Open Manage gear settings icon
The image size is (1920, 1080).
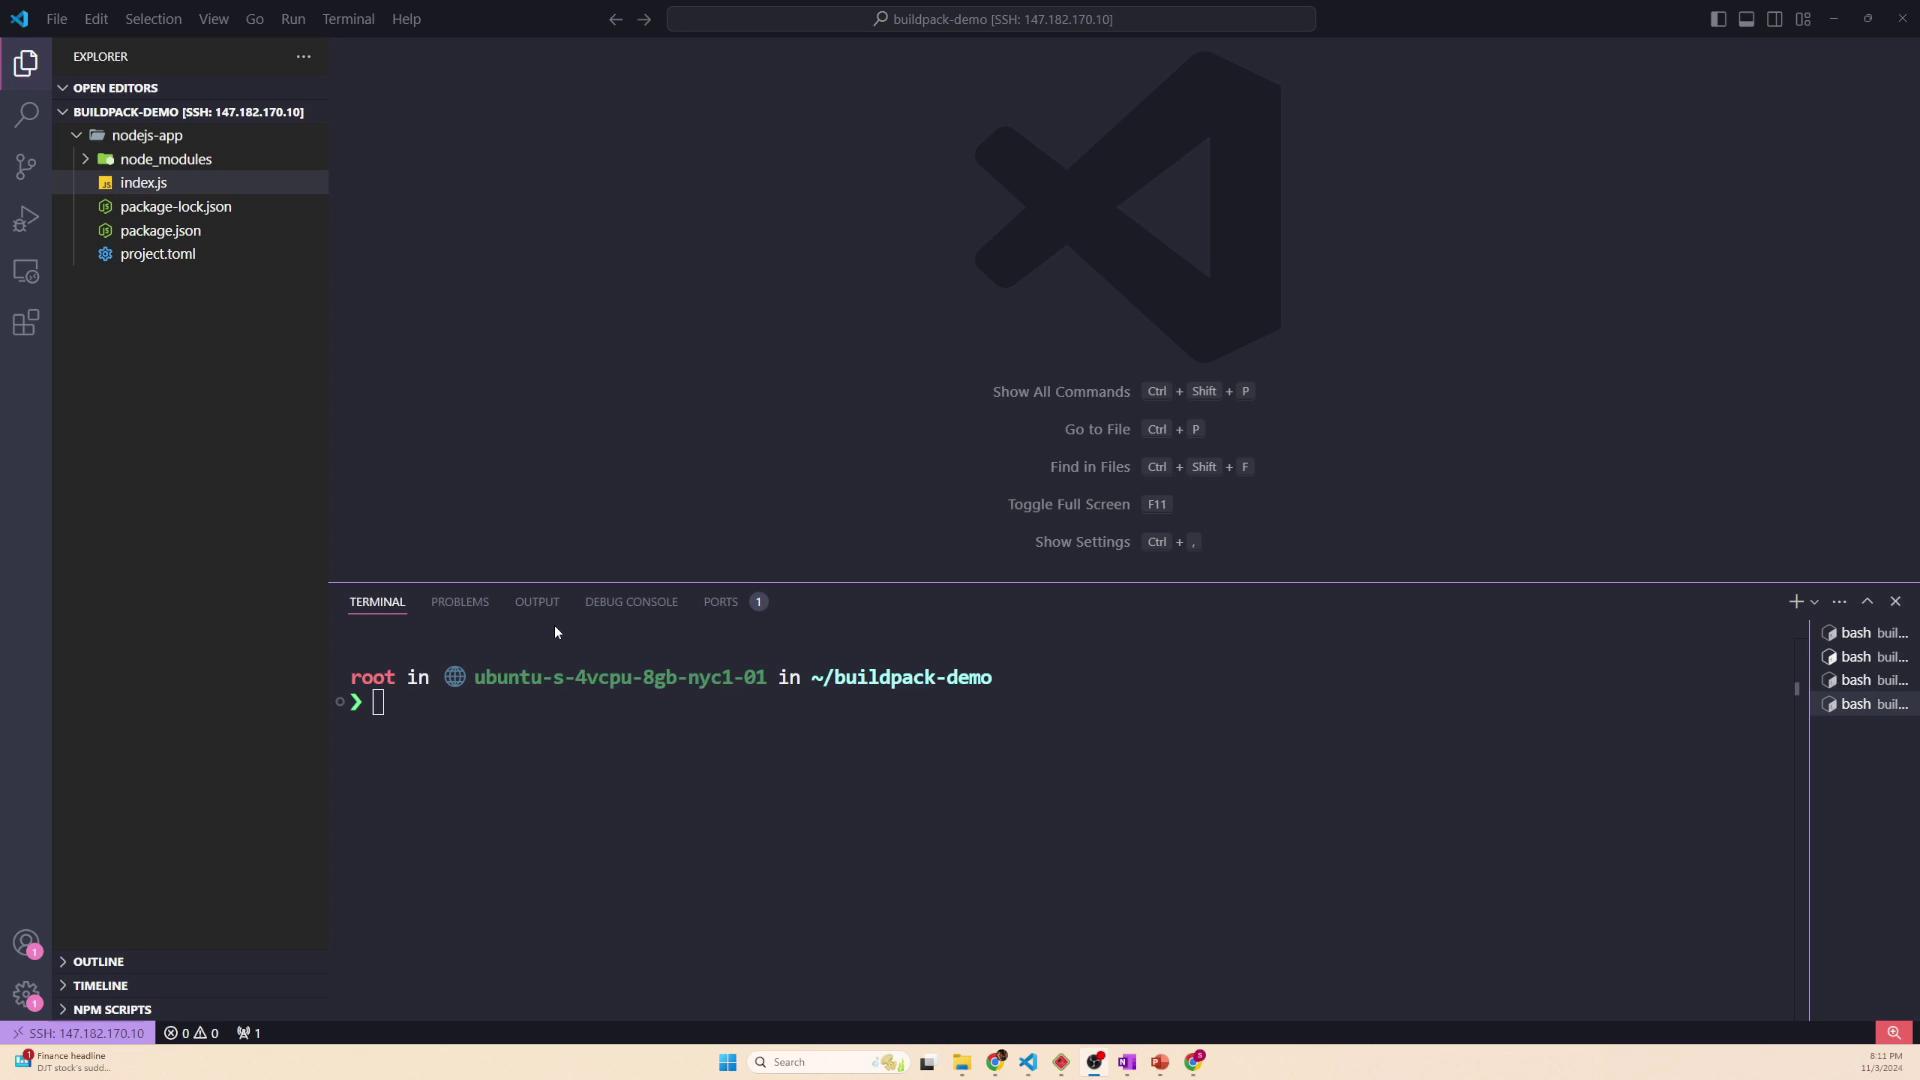(x=26, y=994)
